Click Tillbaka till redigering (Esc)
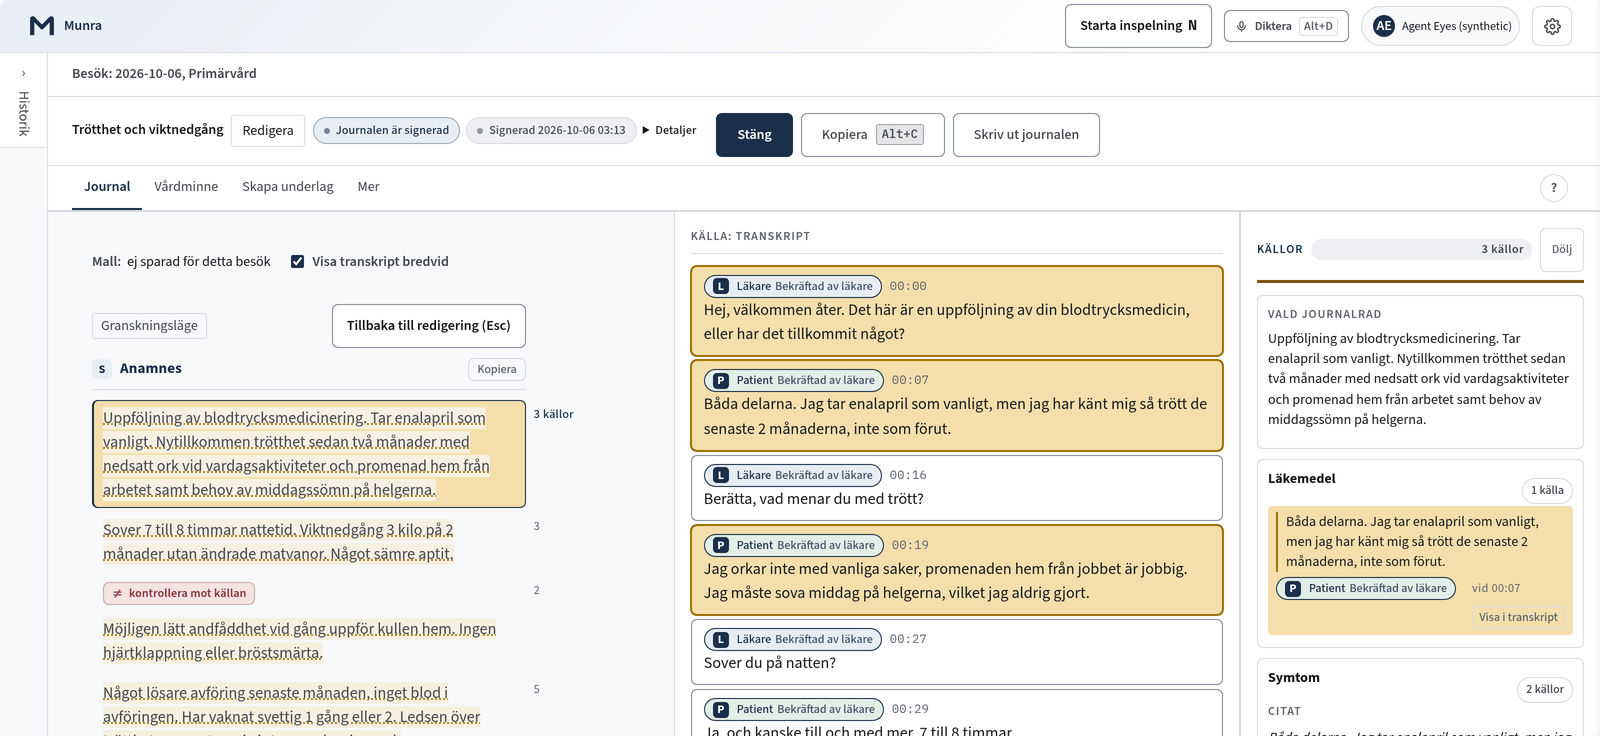Viewport: 1600px width, 736px height. tap(429, 326)
